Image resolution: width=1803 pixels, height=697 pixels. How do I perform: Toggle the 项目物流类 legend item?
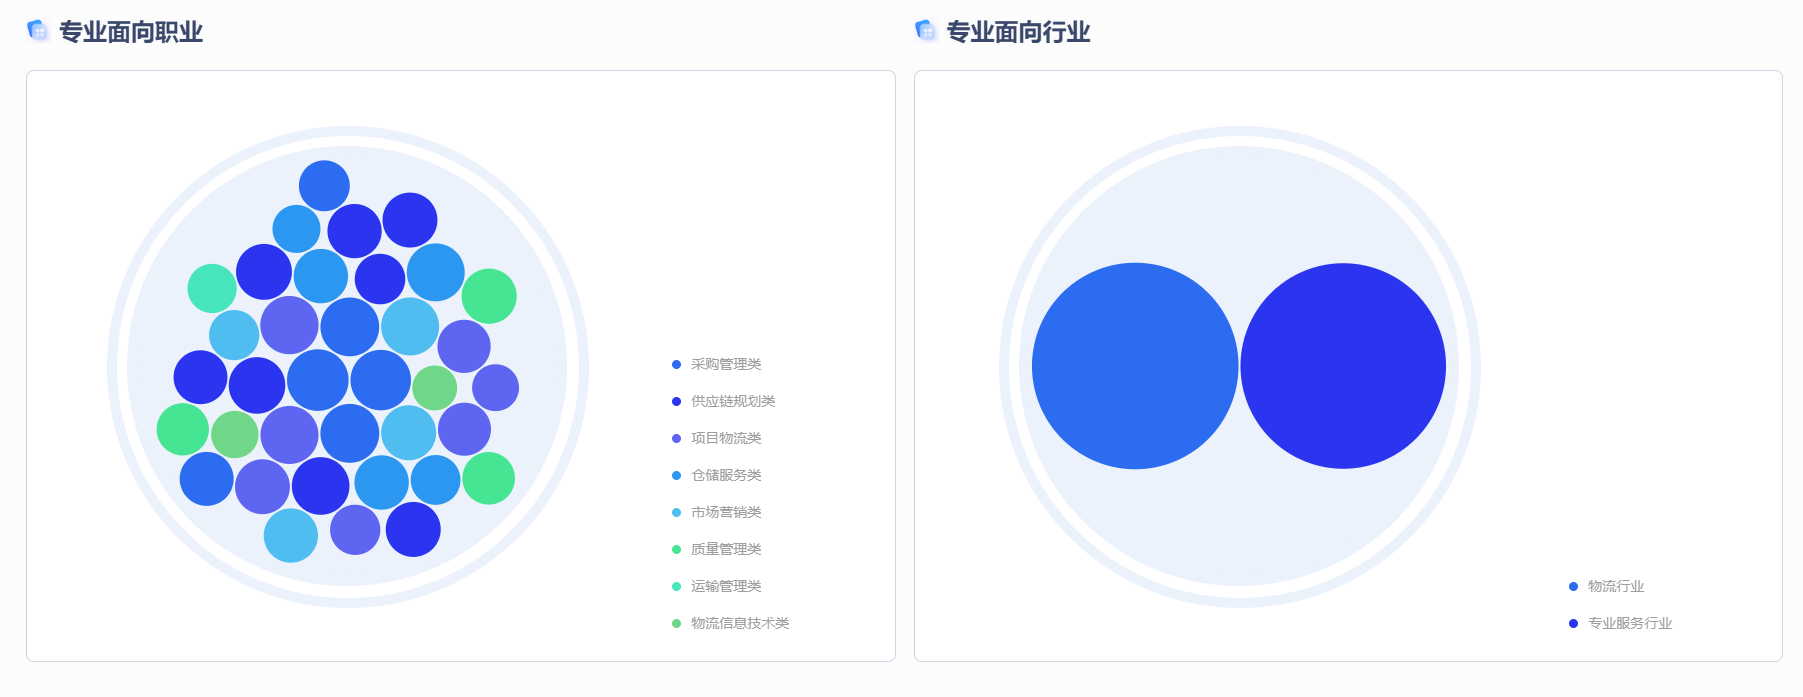(717, 438)
